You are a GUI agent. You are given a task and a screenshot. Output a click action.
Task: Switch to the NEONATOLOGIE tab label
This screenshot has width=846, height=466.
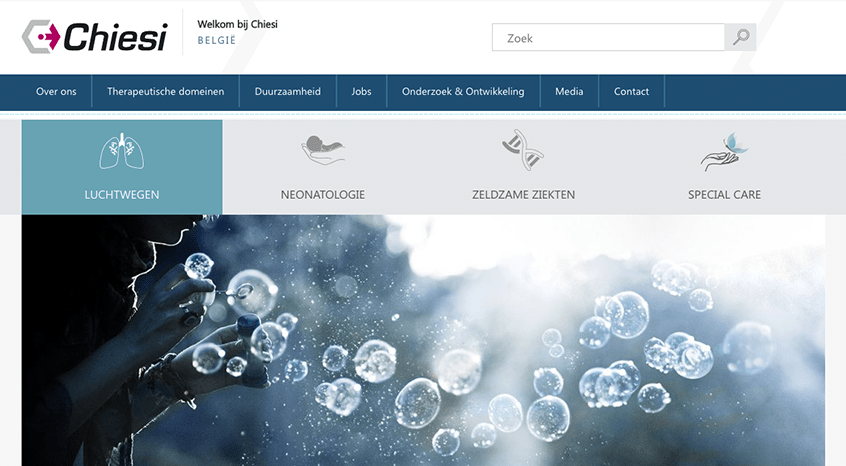point(322,195)
